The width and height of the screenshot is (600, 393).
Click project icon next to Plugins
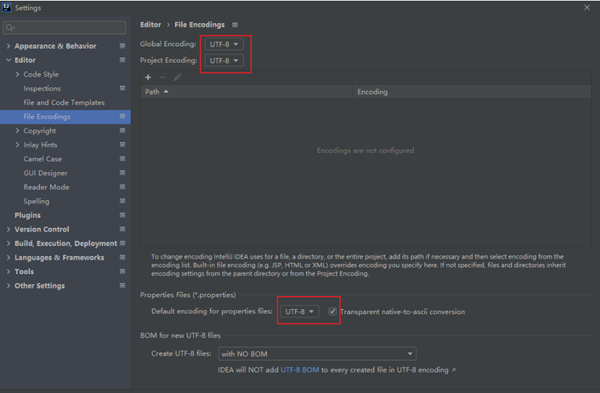pos(122,215)
